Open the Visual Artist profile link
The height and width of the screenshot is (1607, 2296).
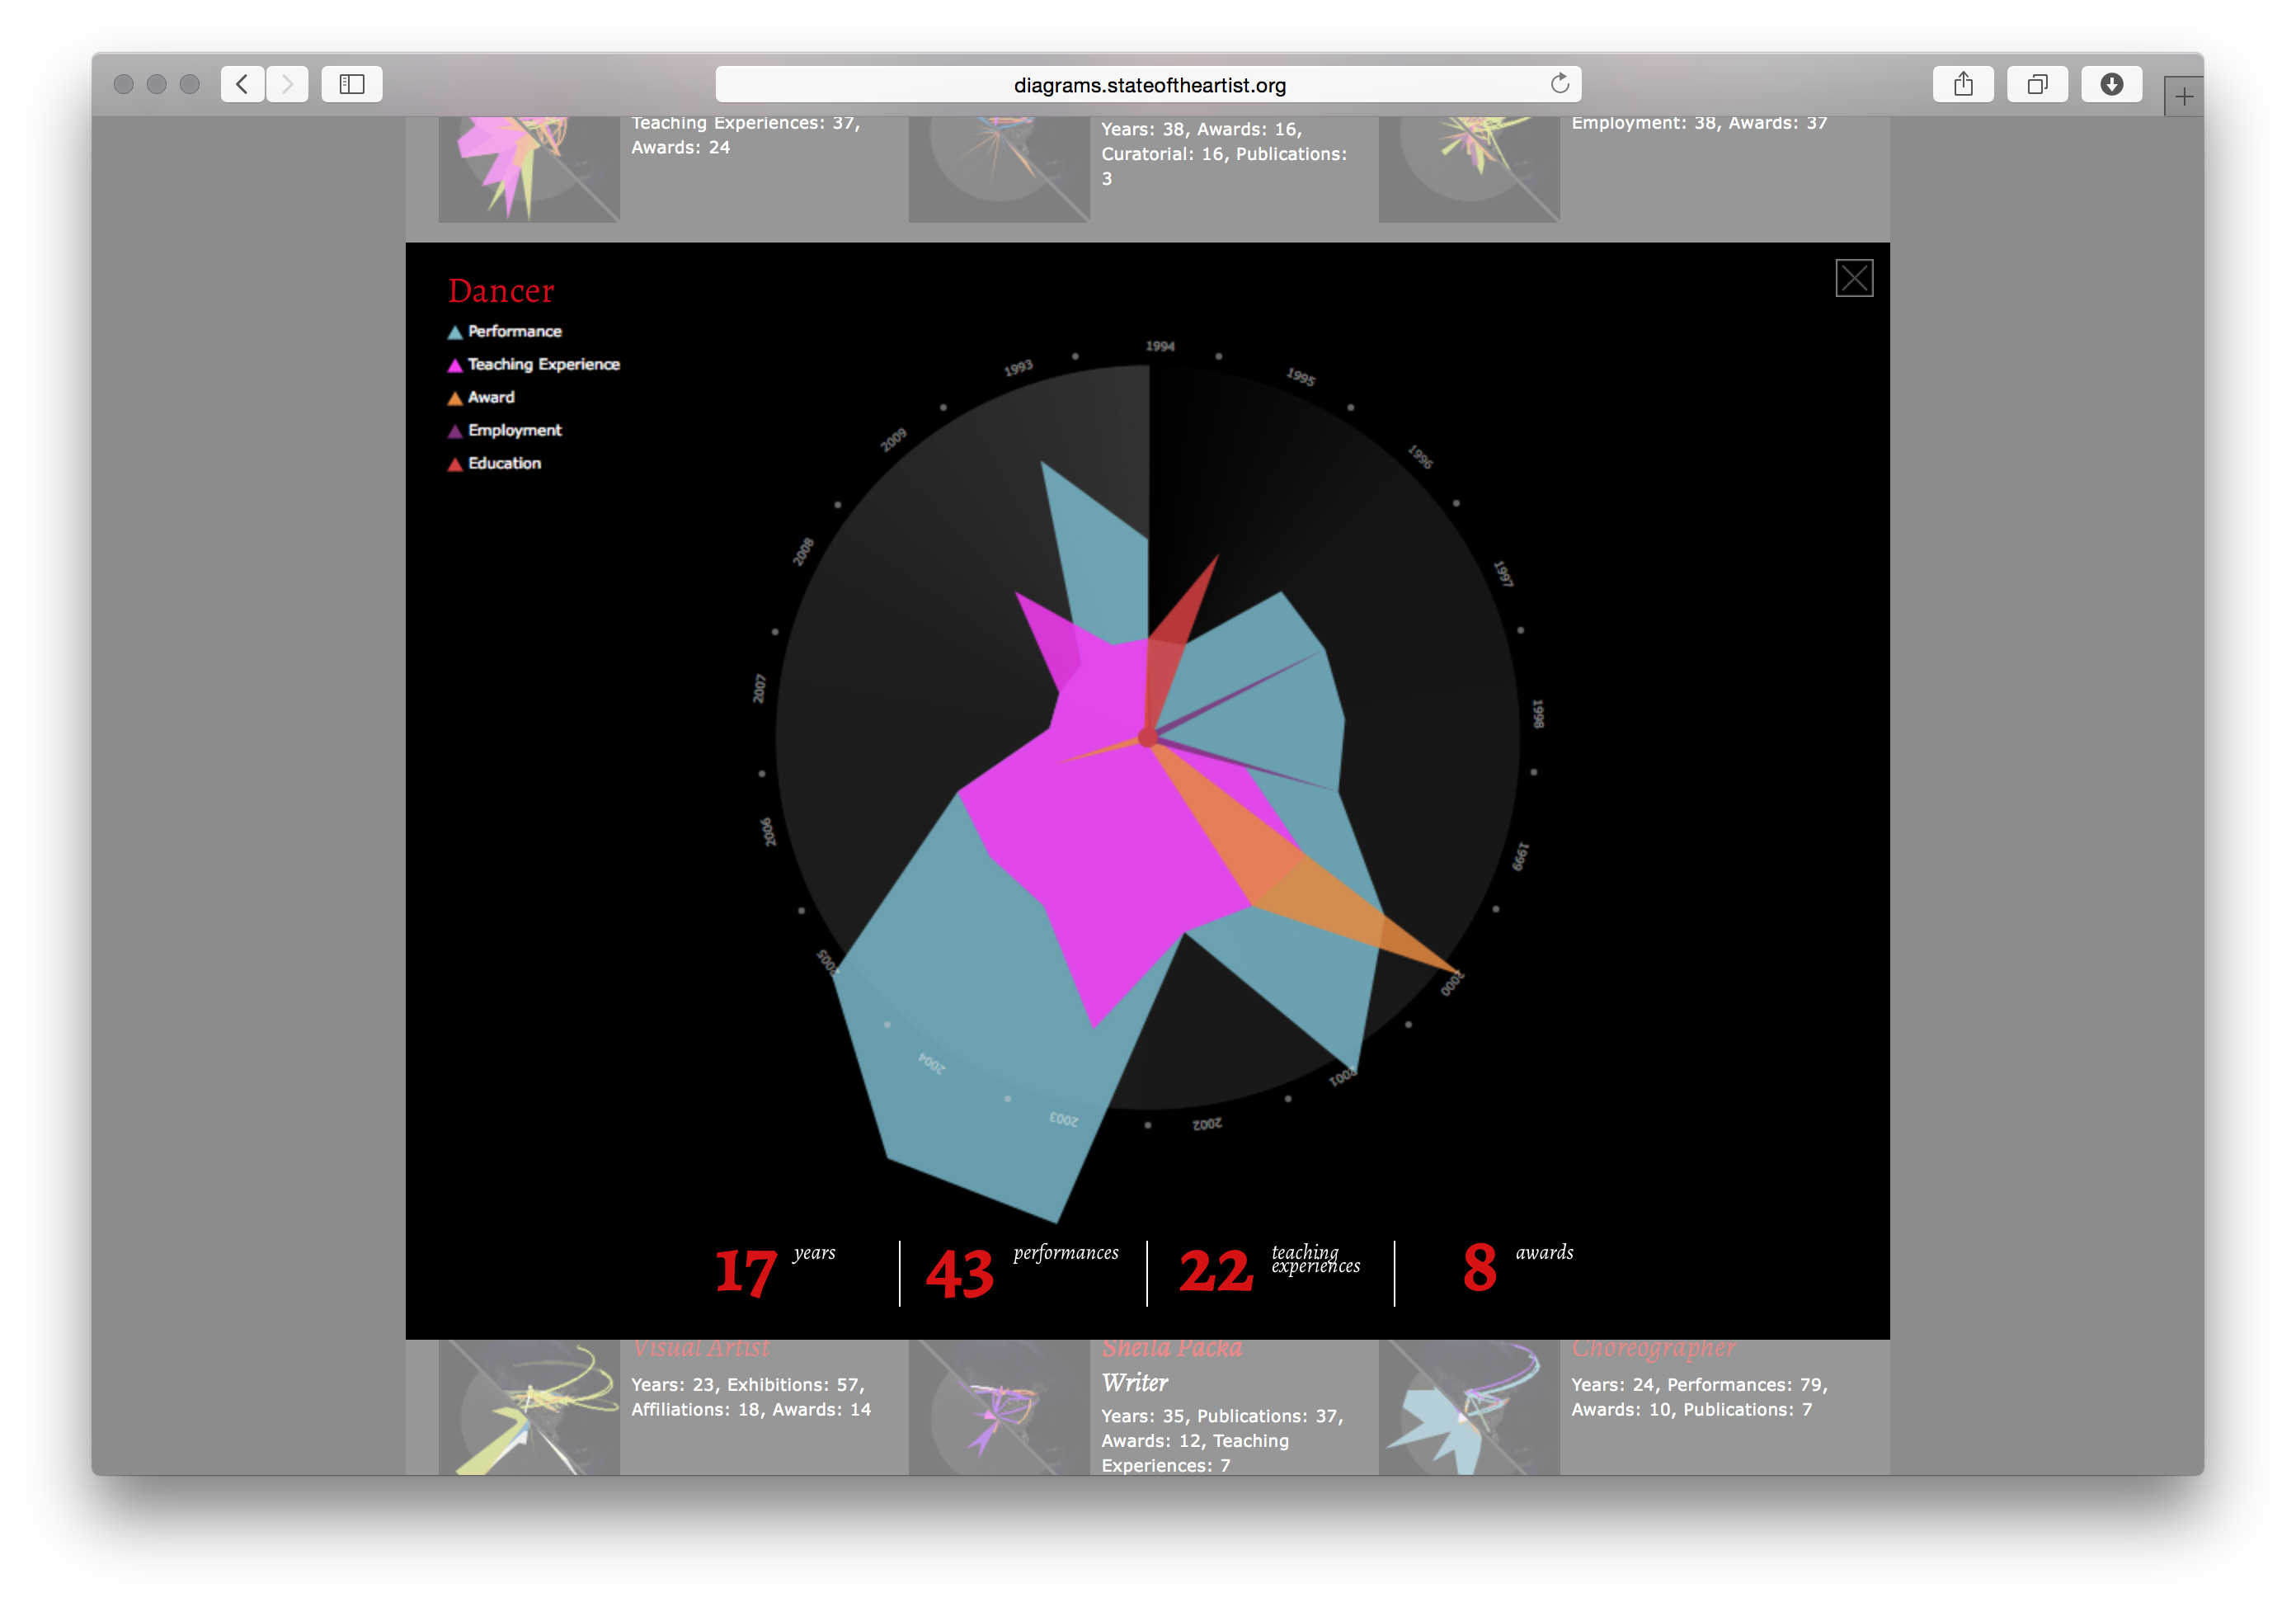point(700,1347)
